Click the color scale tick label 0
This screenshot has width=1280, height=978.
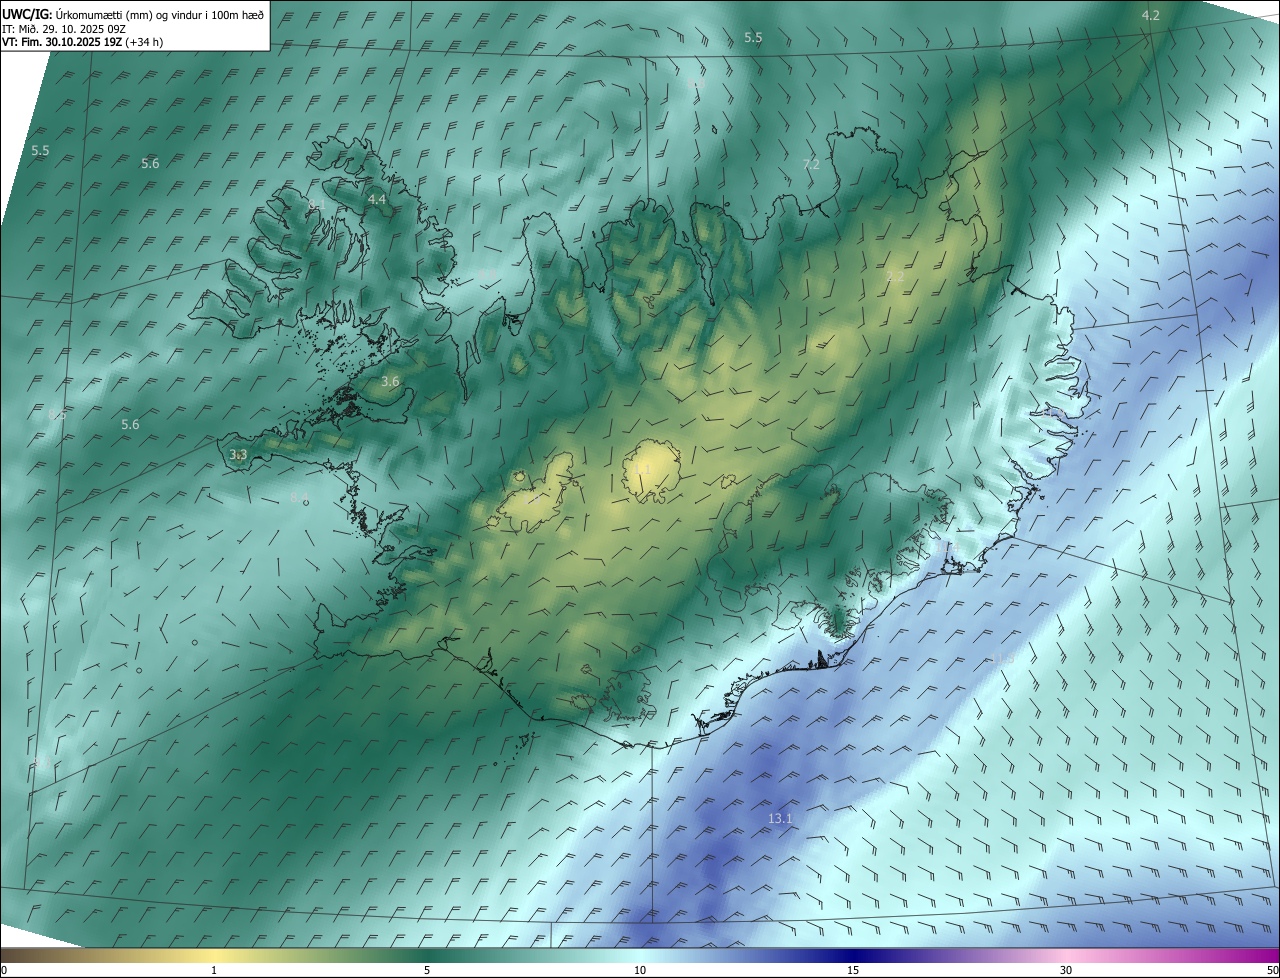[4, 970]
